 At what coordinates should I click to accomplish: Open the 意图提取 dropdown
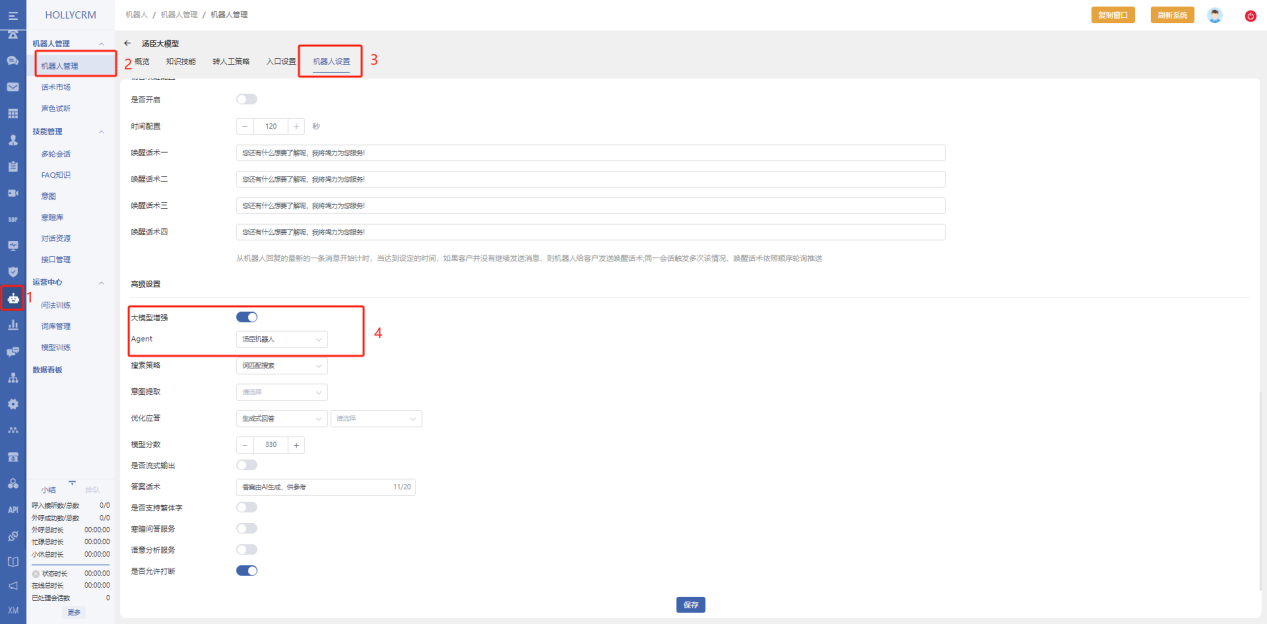coord(282,392)
